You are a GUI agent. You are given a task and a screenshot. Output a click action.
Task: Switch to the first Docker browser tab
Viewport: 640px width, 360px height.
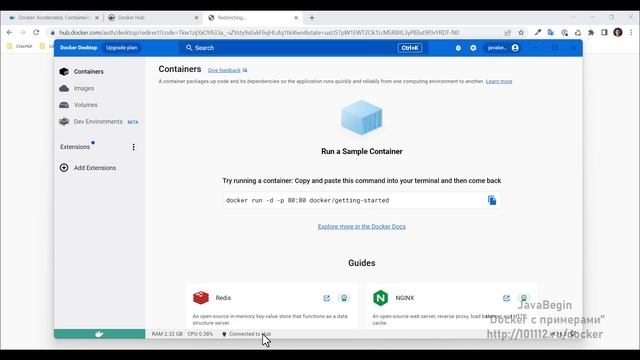coord(54,18)
